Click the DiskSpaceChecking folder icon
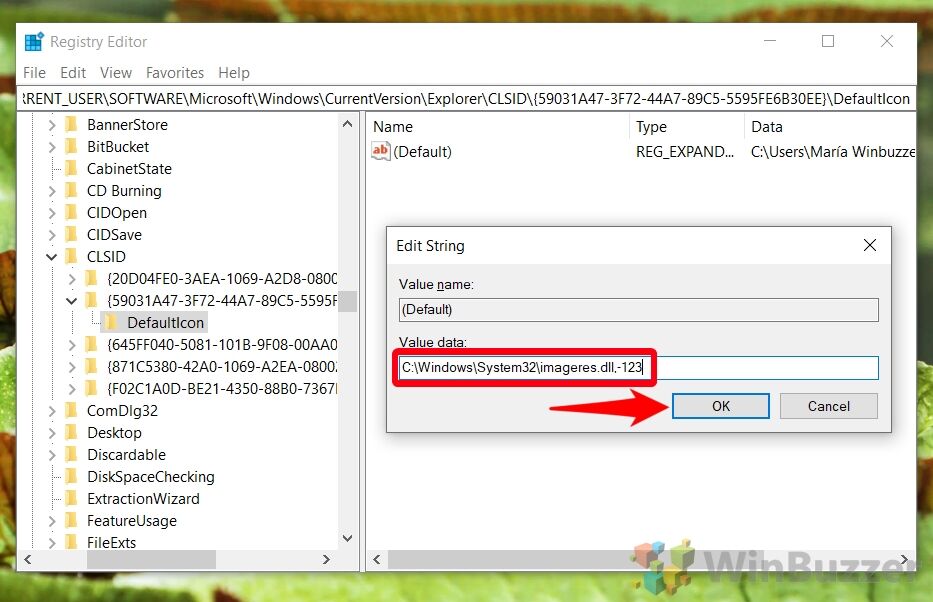Screen dimensions: 933x602 [x=71, y=476]
